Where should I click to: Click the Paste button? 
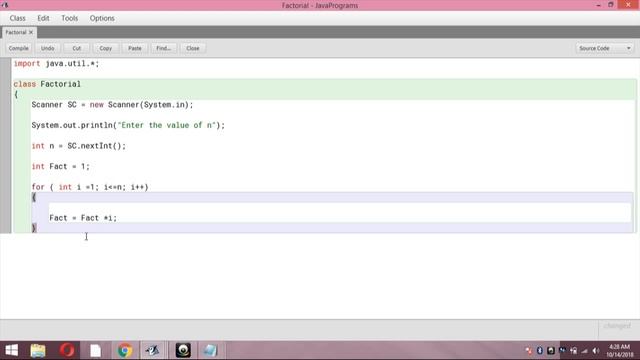[x=134, y=48]
